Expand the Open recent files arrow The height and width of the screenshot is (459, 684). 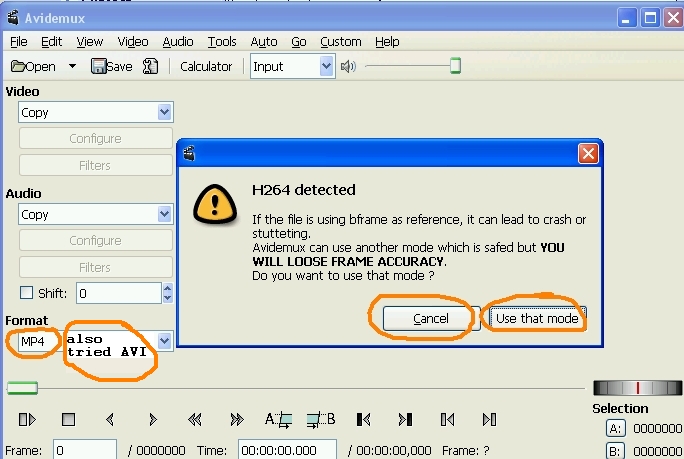(72, 66)
